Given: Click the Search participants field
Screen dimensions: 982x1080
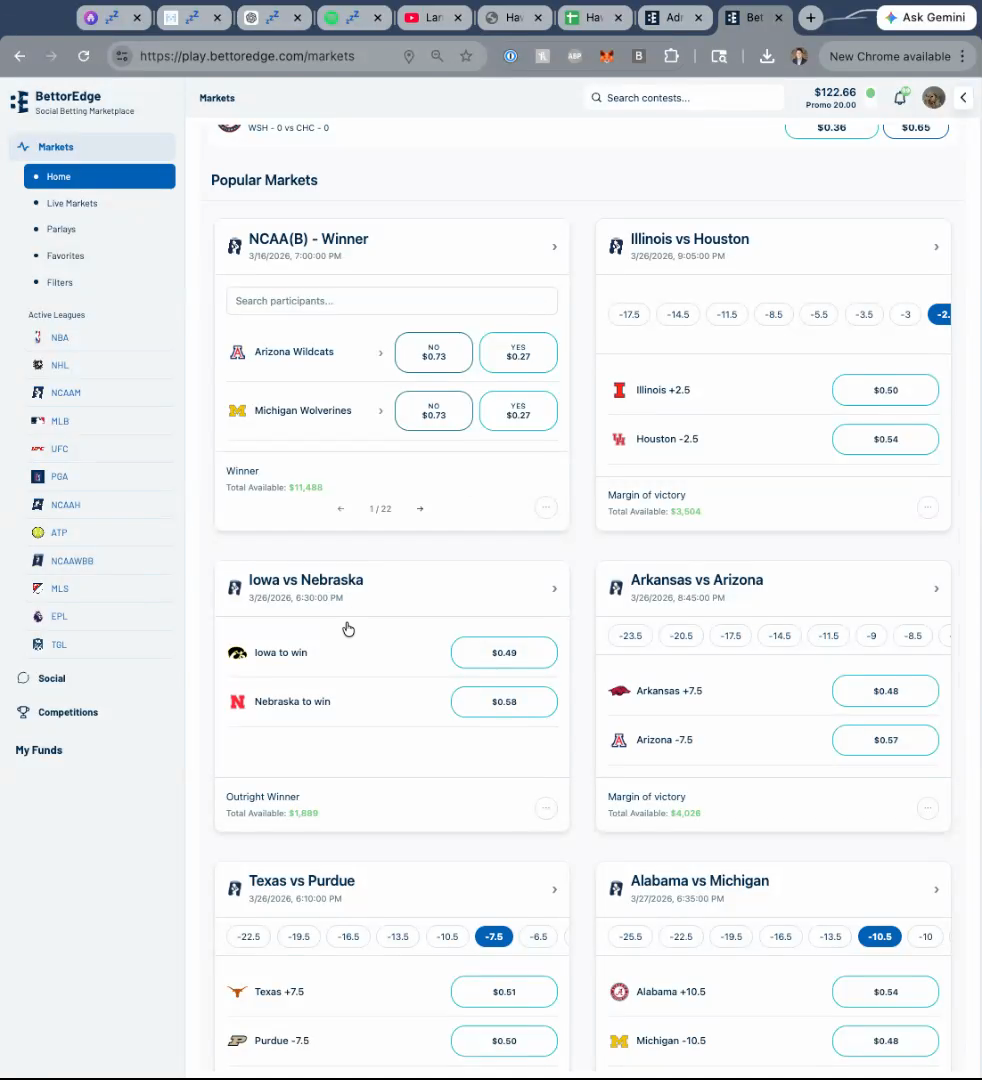Looking at the screenshot, I should (391, 301).
